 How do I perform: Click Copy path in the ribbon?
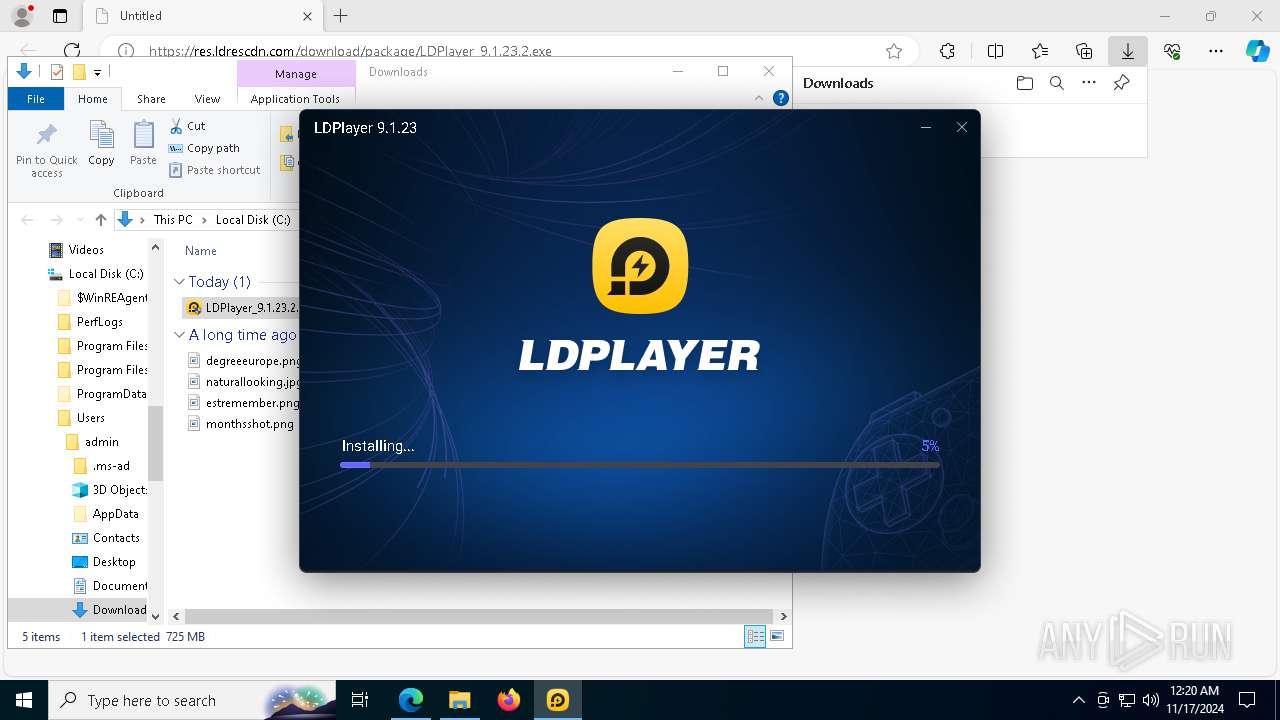[x=204, y=148]
